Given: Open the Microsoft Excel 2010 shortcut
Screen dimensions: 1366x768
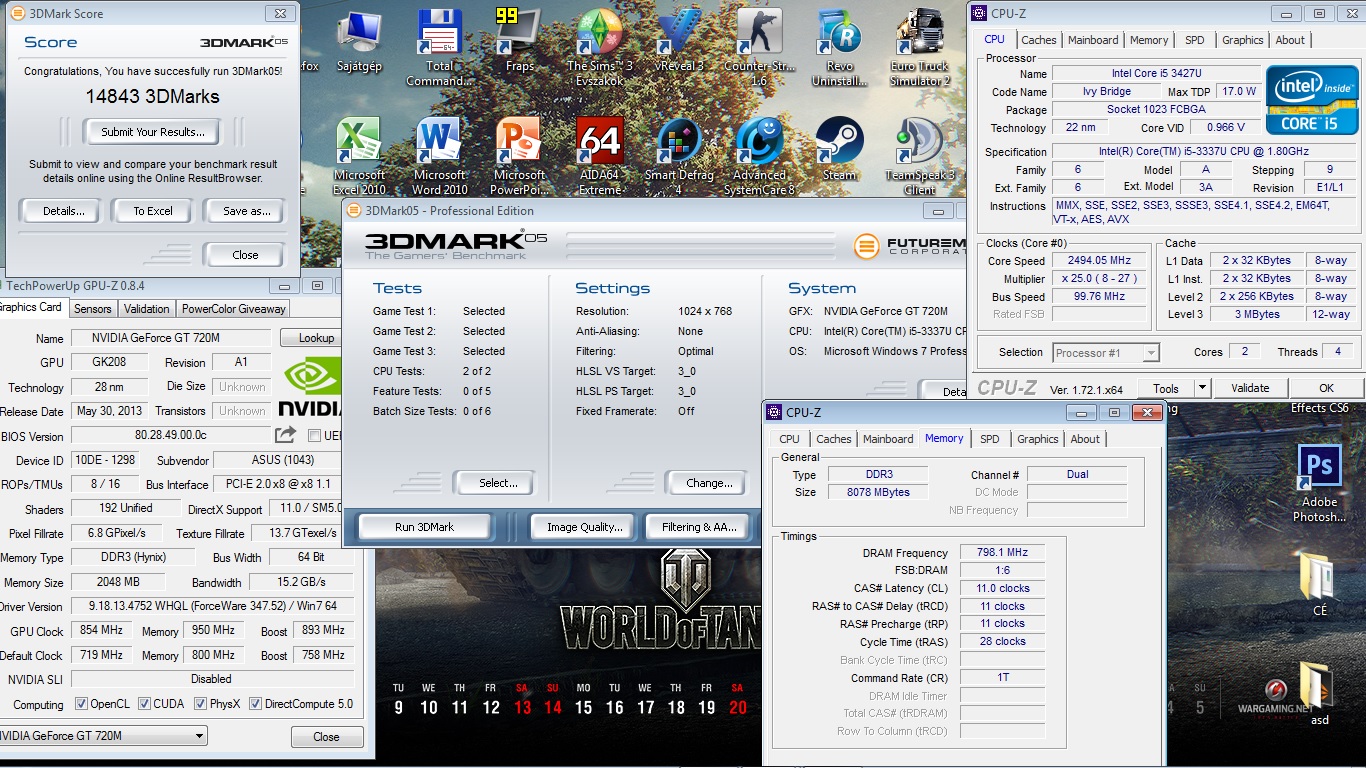Looking at the screenshot, I should click(359, 155).
